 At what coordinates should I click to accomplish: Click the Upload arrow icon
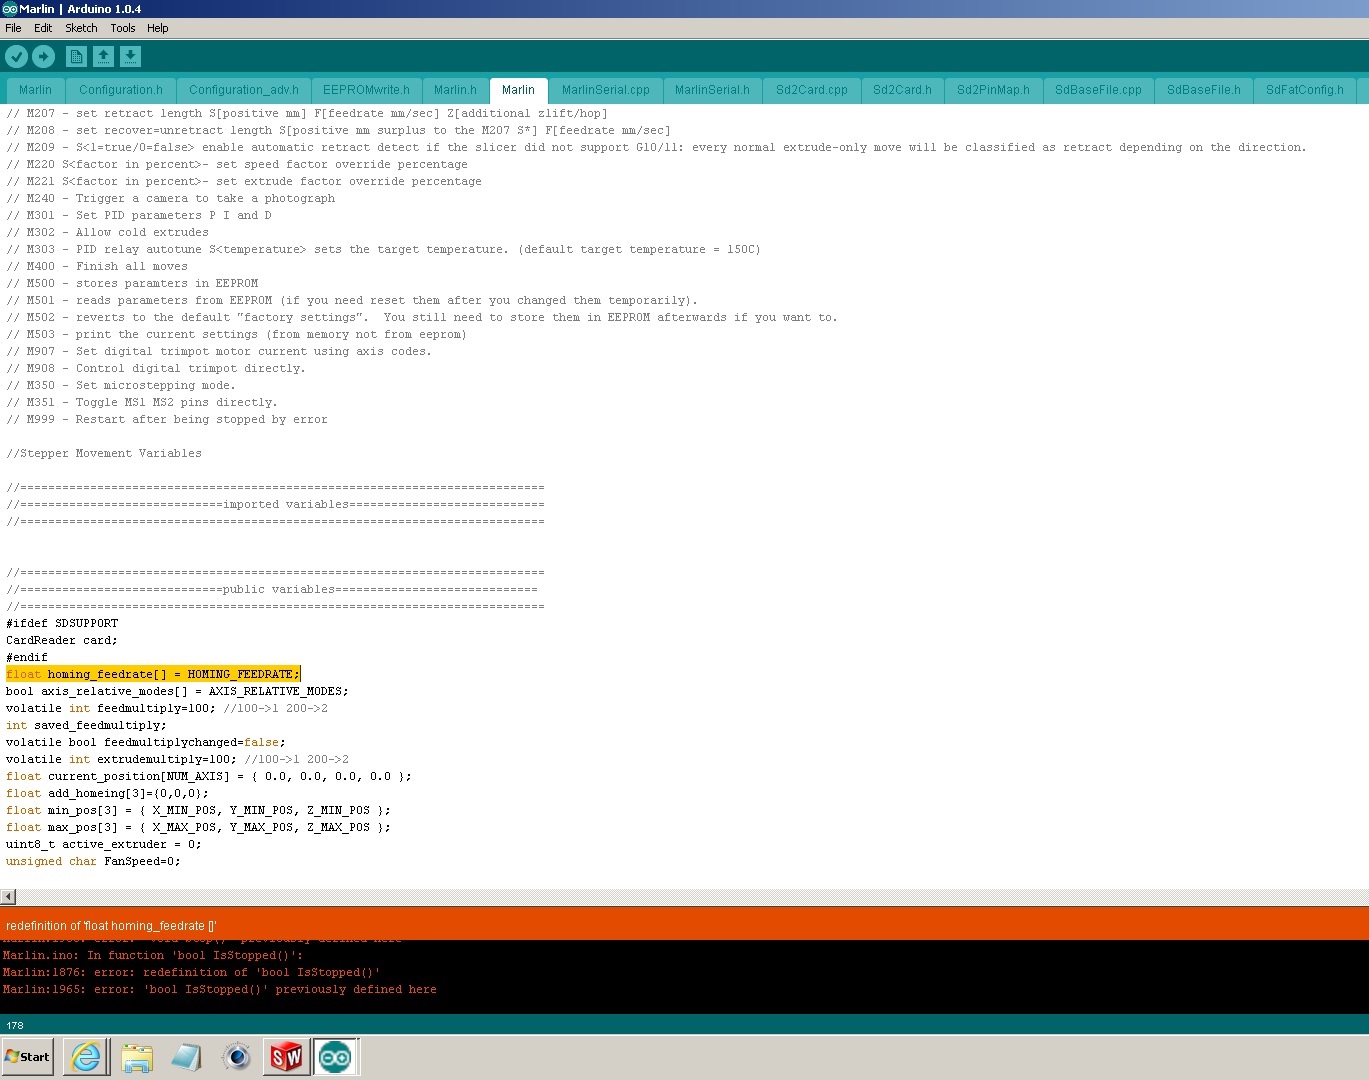point(43,57)
